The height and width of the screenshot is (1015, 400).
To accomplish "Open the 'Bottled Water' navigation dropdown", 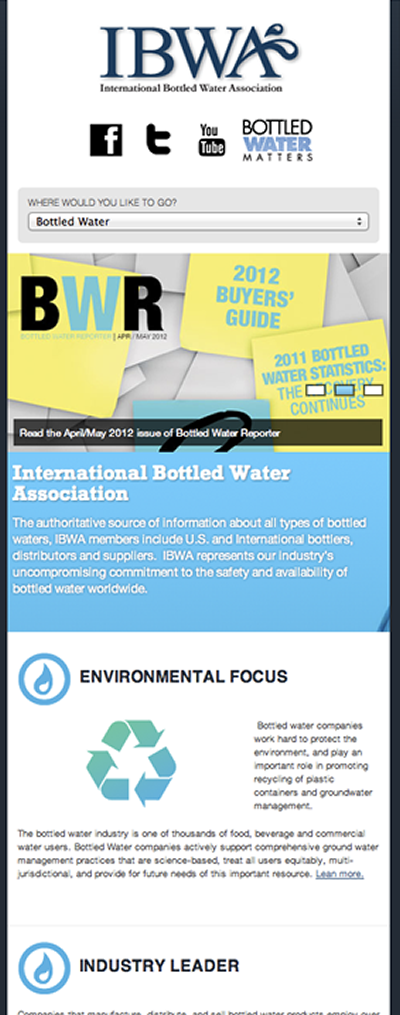I will (198, 221).
